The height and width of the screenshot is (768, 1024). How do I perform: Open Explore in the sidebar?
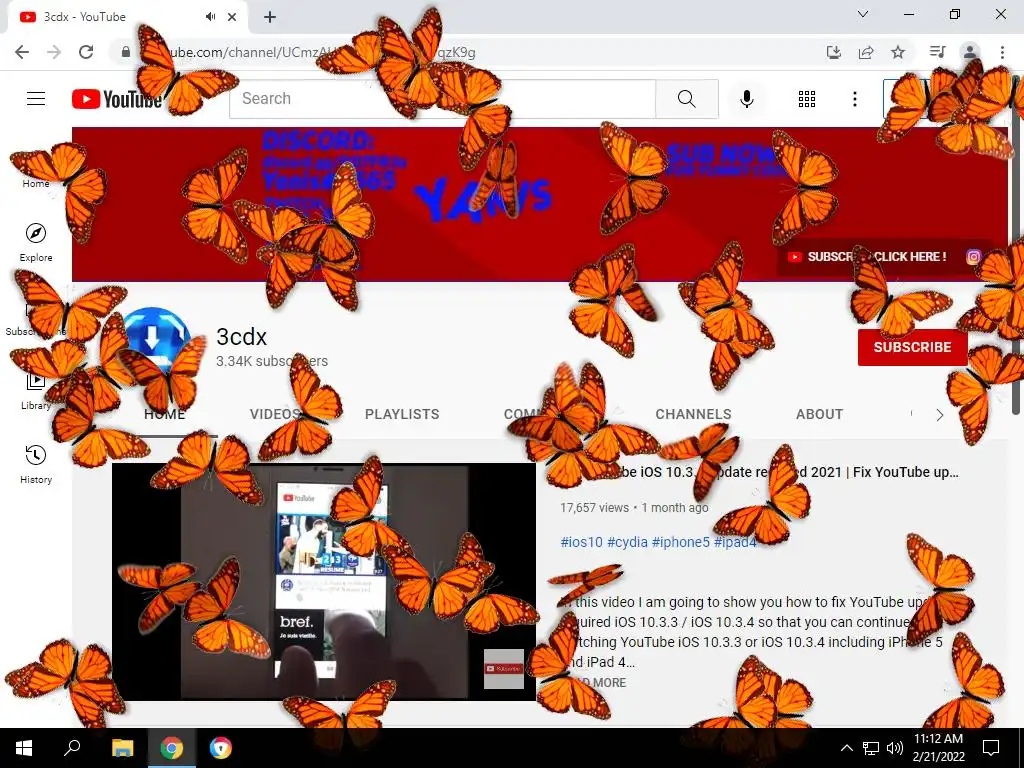click(36, 242)
